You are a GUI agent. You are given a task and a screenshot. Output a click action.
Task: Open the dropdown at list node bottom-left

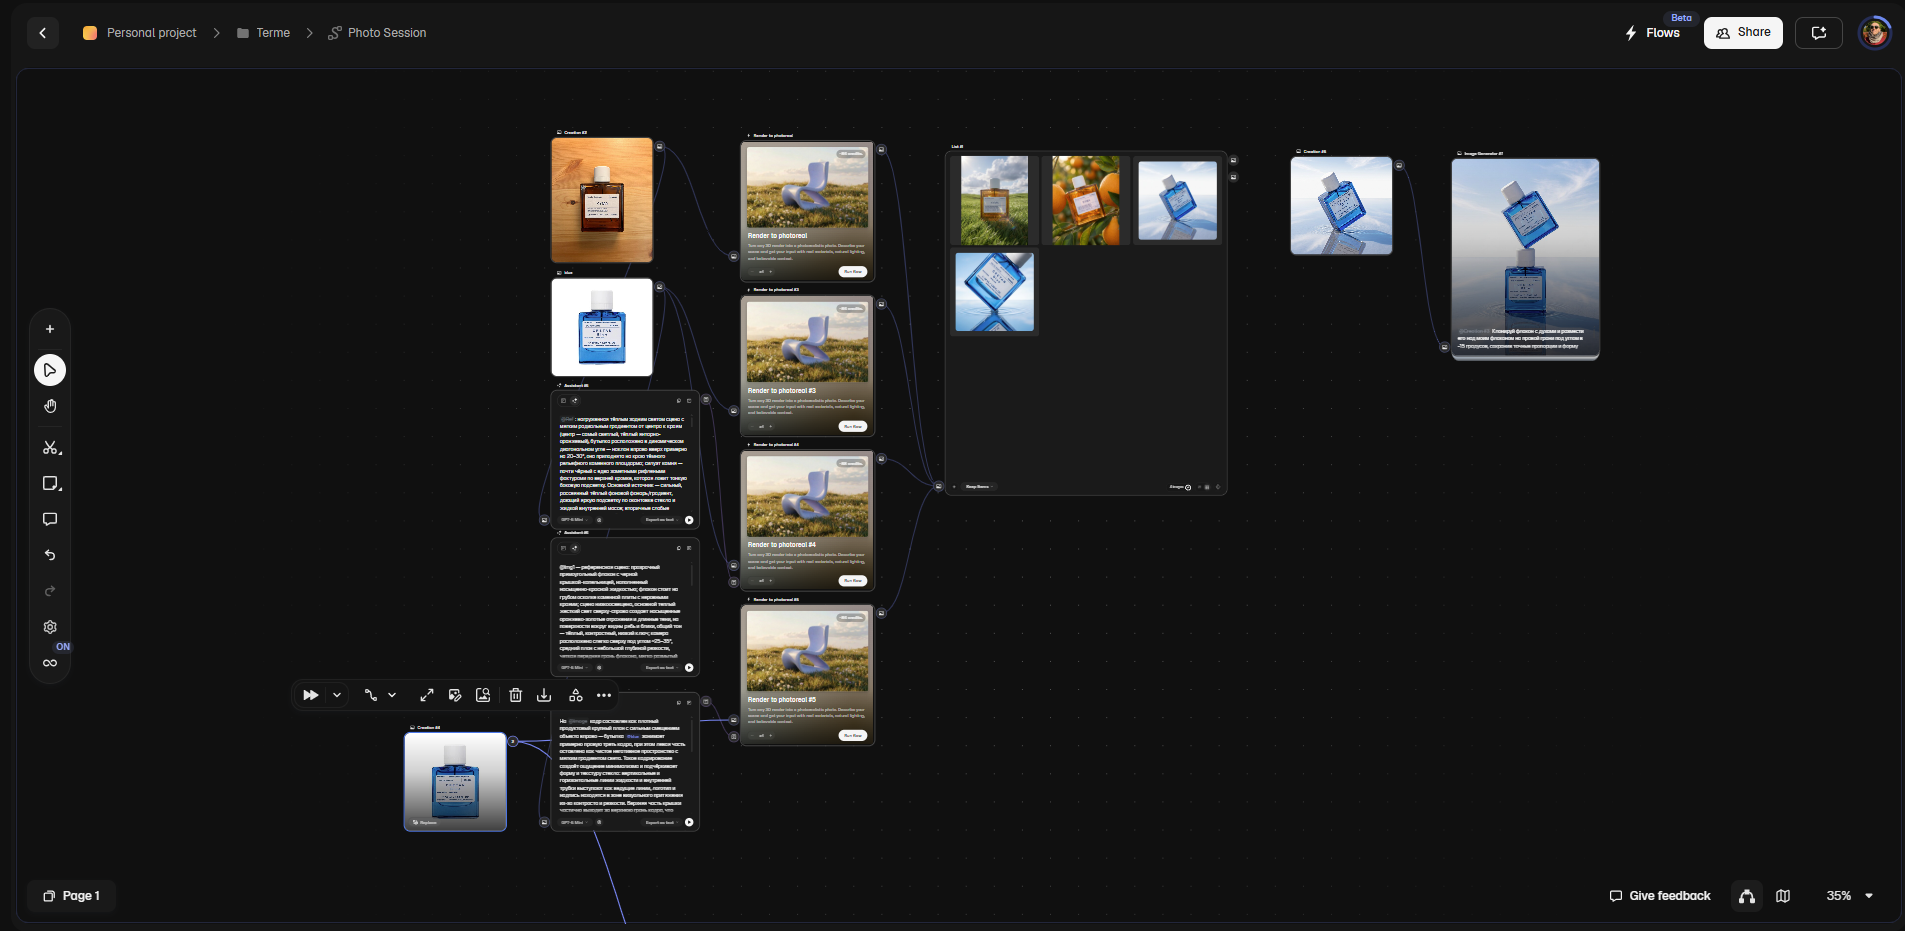978,487
